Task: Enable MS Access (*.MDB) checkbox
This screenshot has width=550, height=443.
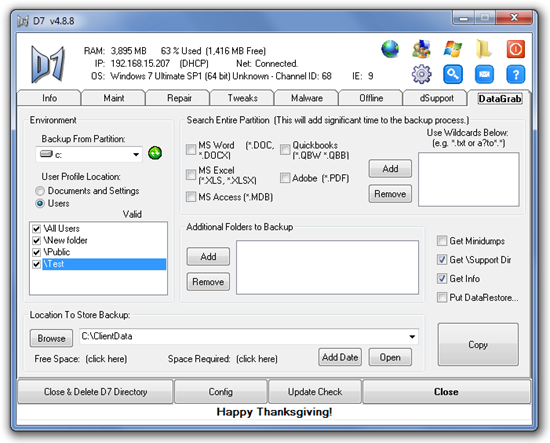Action: coord(191,196)
